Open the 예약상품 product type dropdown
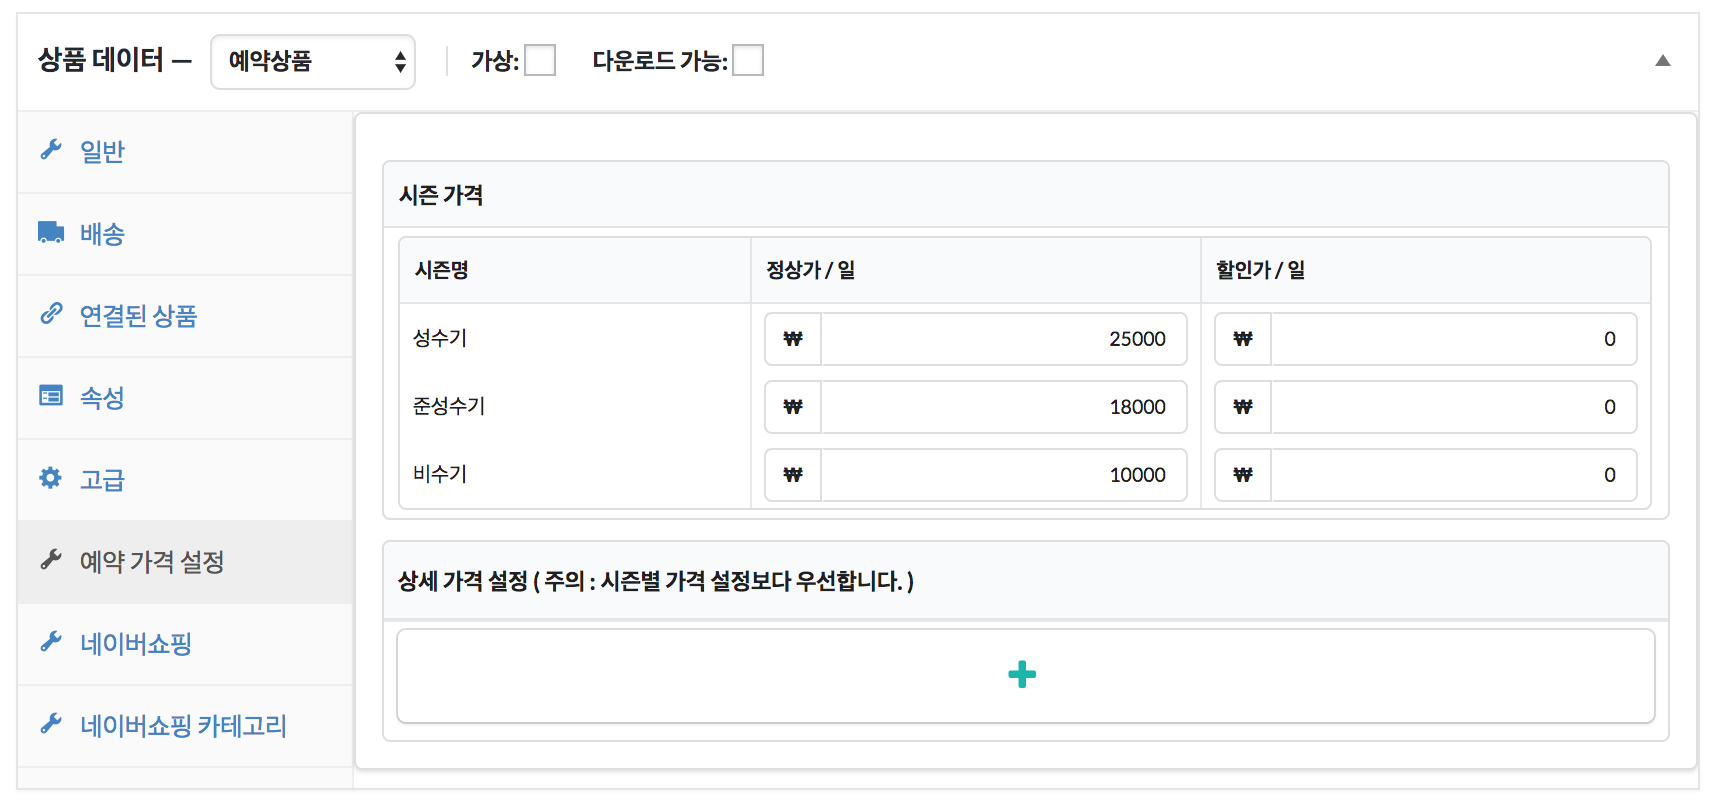 [313, 62]
